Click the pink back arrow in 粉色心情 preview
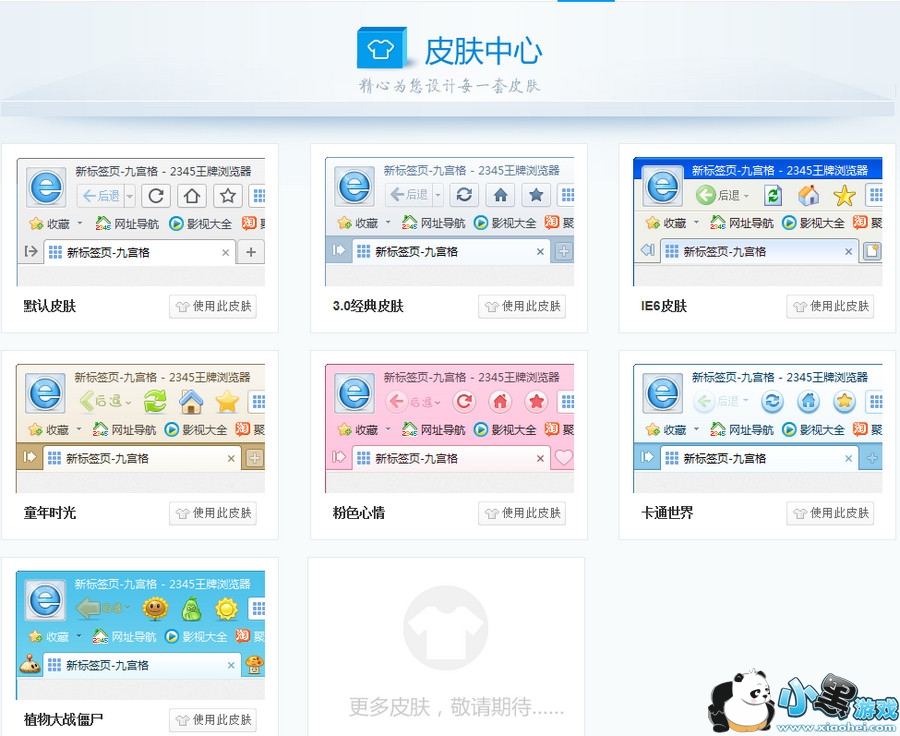Viewport: 900px width, 736px height. [x=397, y=401]
